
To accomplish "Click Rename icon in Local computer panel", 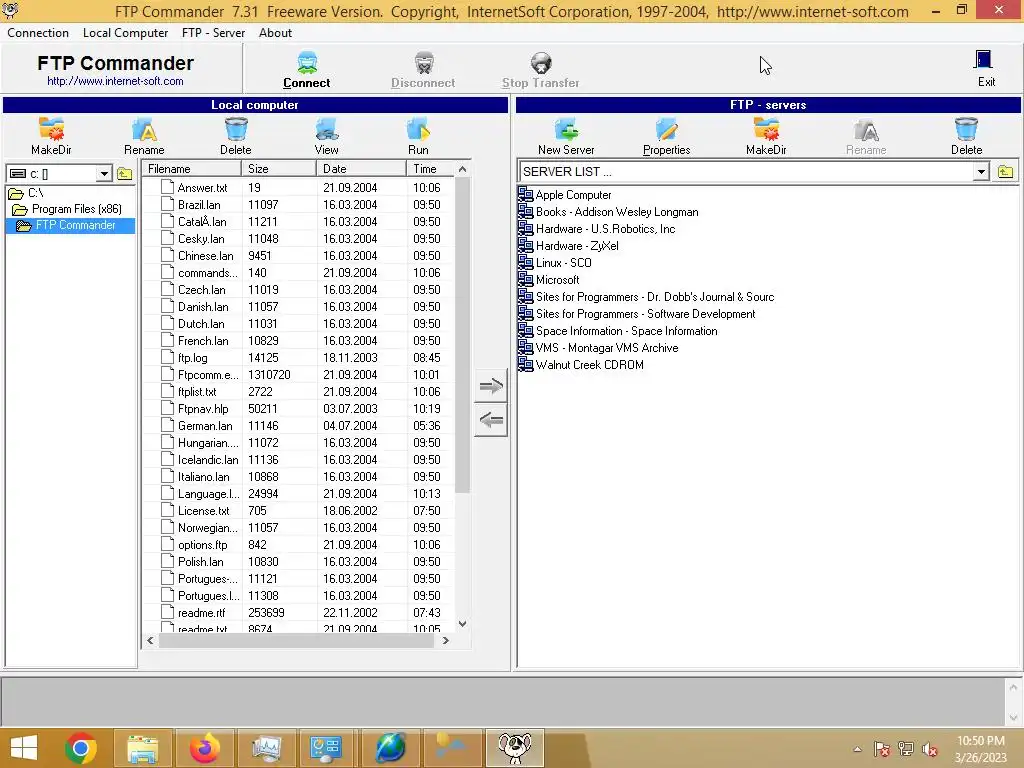I will pyautogui.click(x=144, y=129).
